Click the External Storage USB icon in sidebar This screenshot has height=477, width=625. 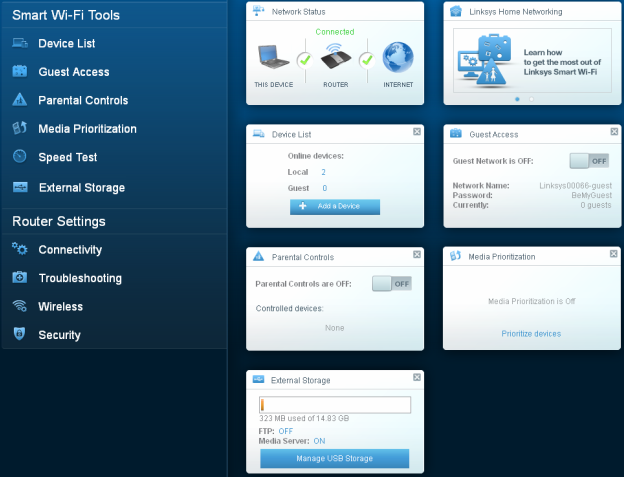coord(20,187)
